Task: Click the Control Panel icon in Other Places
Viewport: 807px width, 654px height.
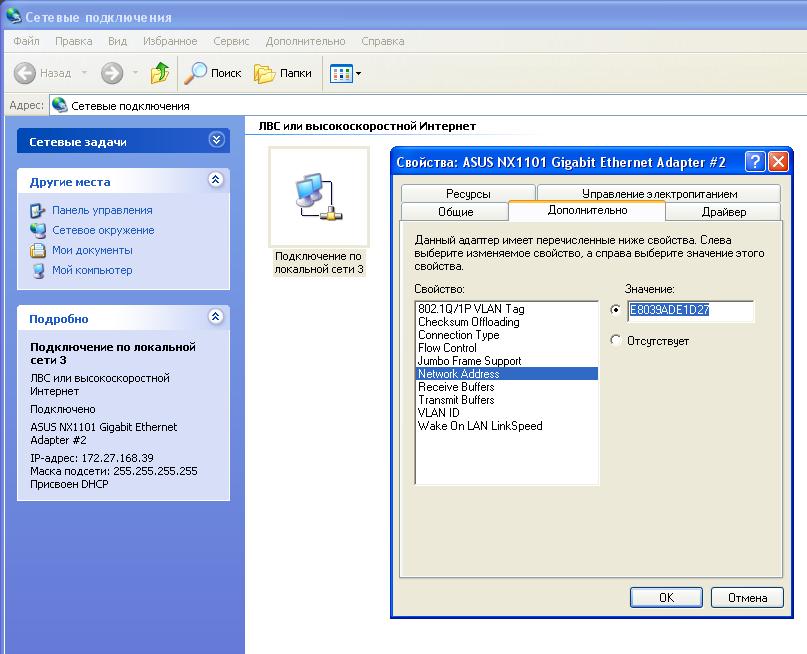Action: [x=38, y=210]
